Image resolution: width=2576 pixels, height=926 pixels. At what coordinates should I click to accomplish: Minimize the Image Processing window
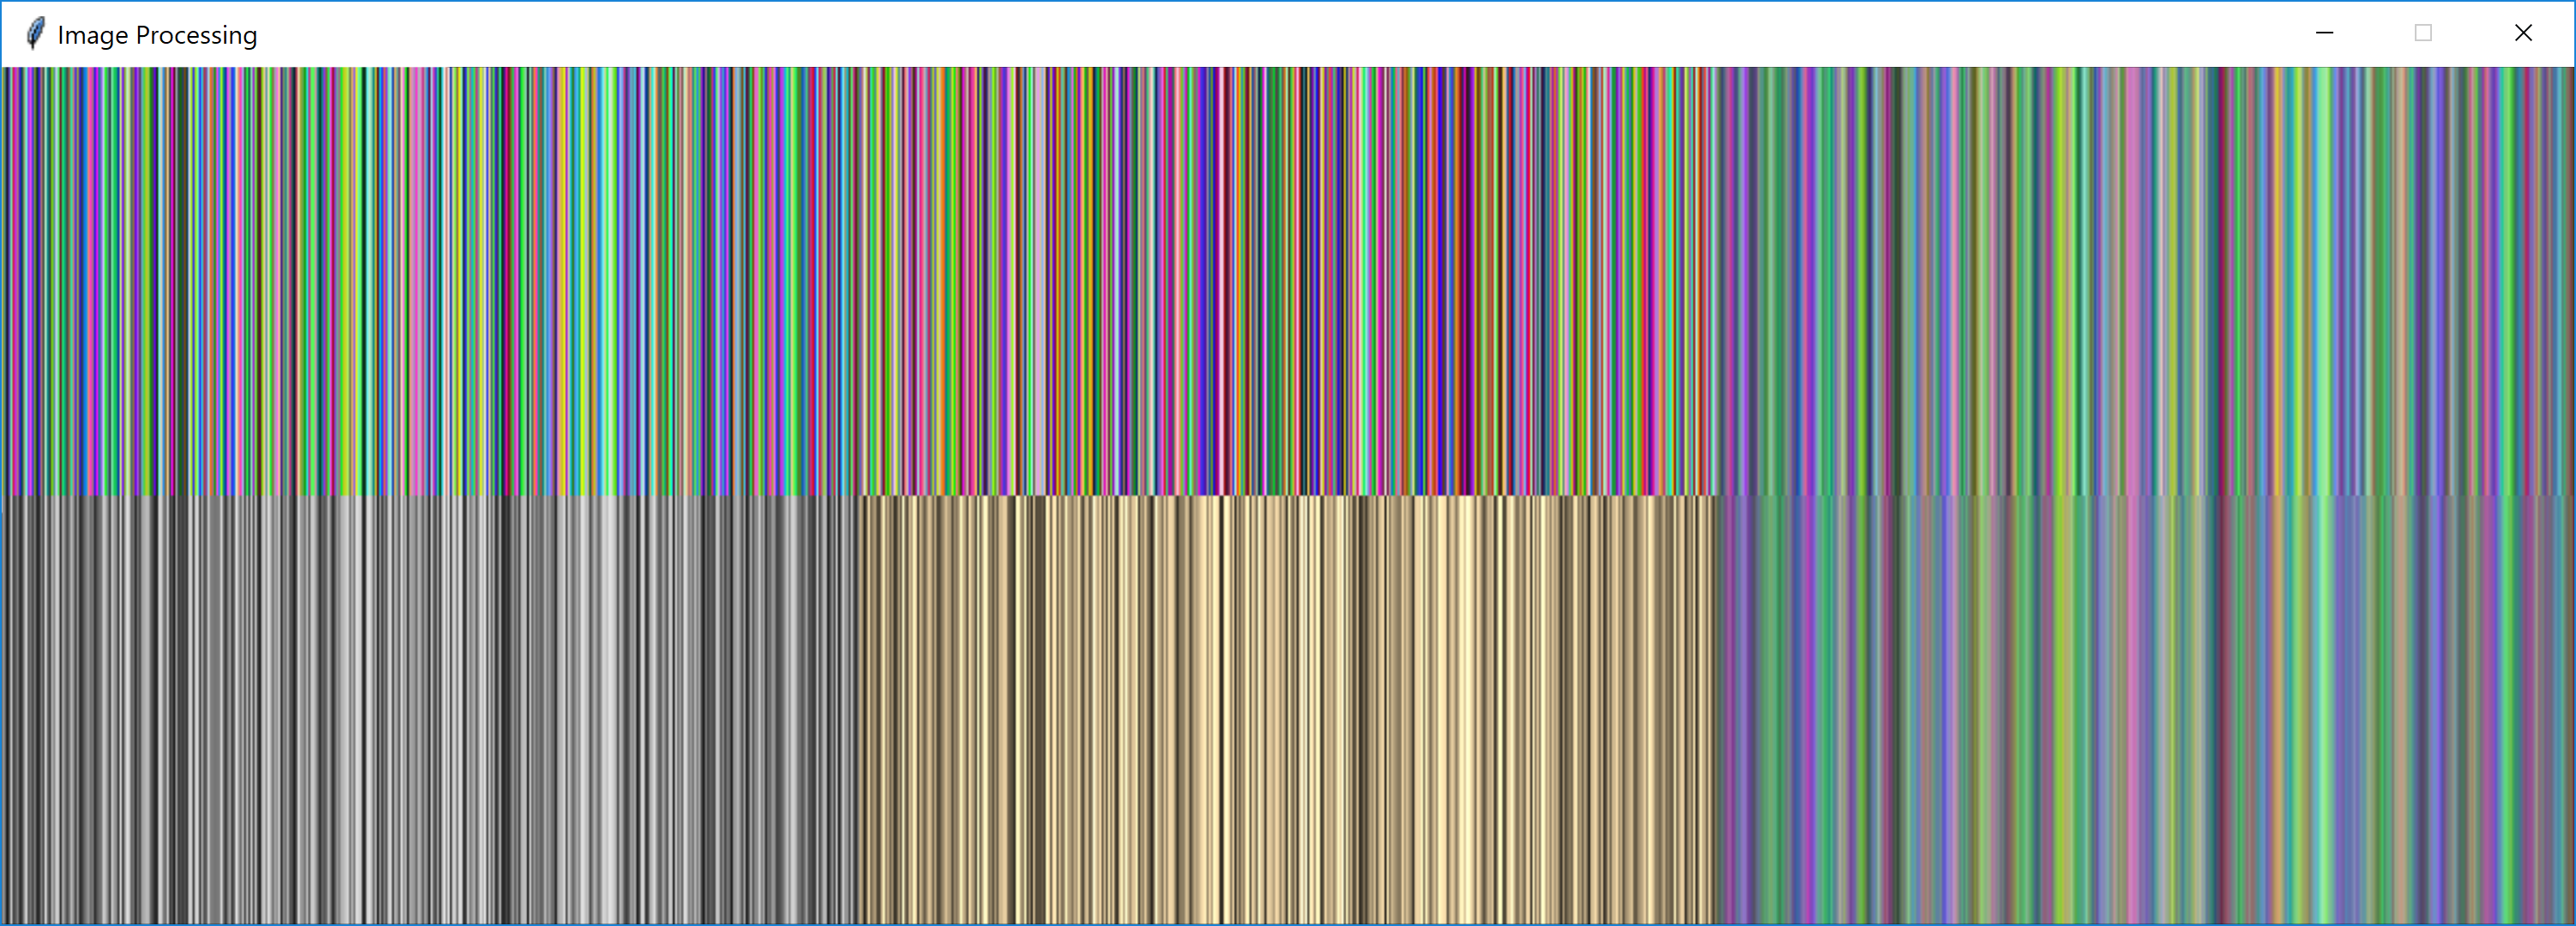coord(2324,33)
